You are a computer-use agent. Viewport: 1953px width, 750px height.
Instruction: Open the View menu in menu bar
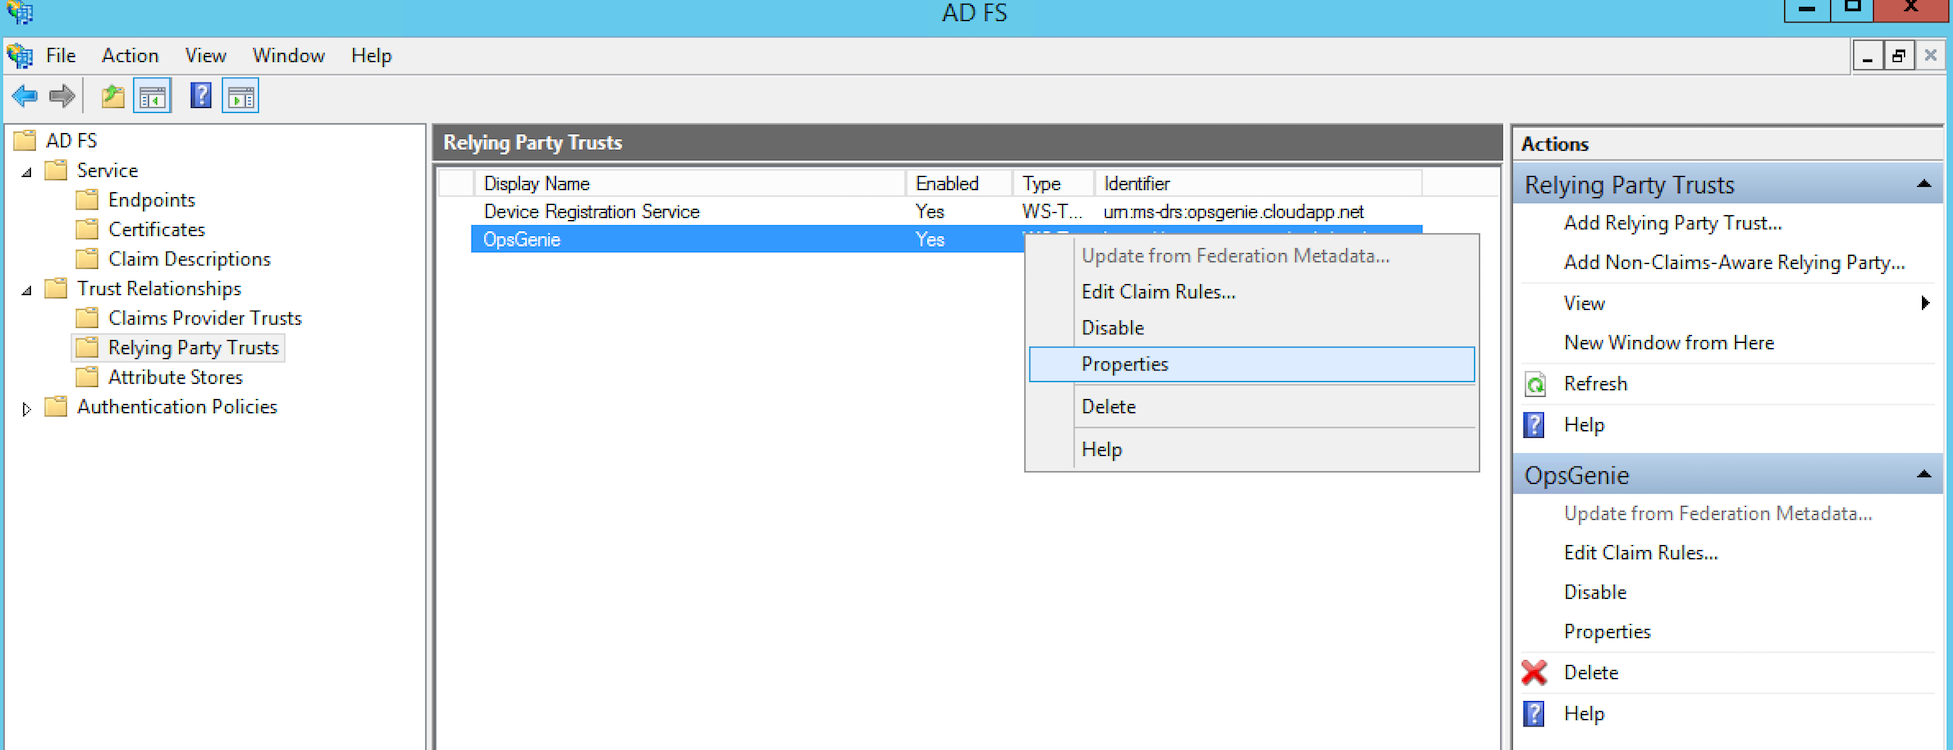pyautogui.click(x=205, y=56)
